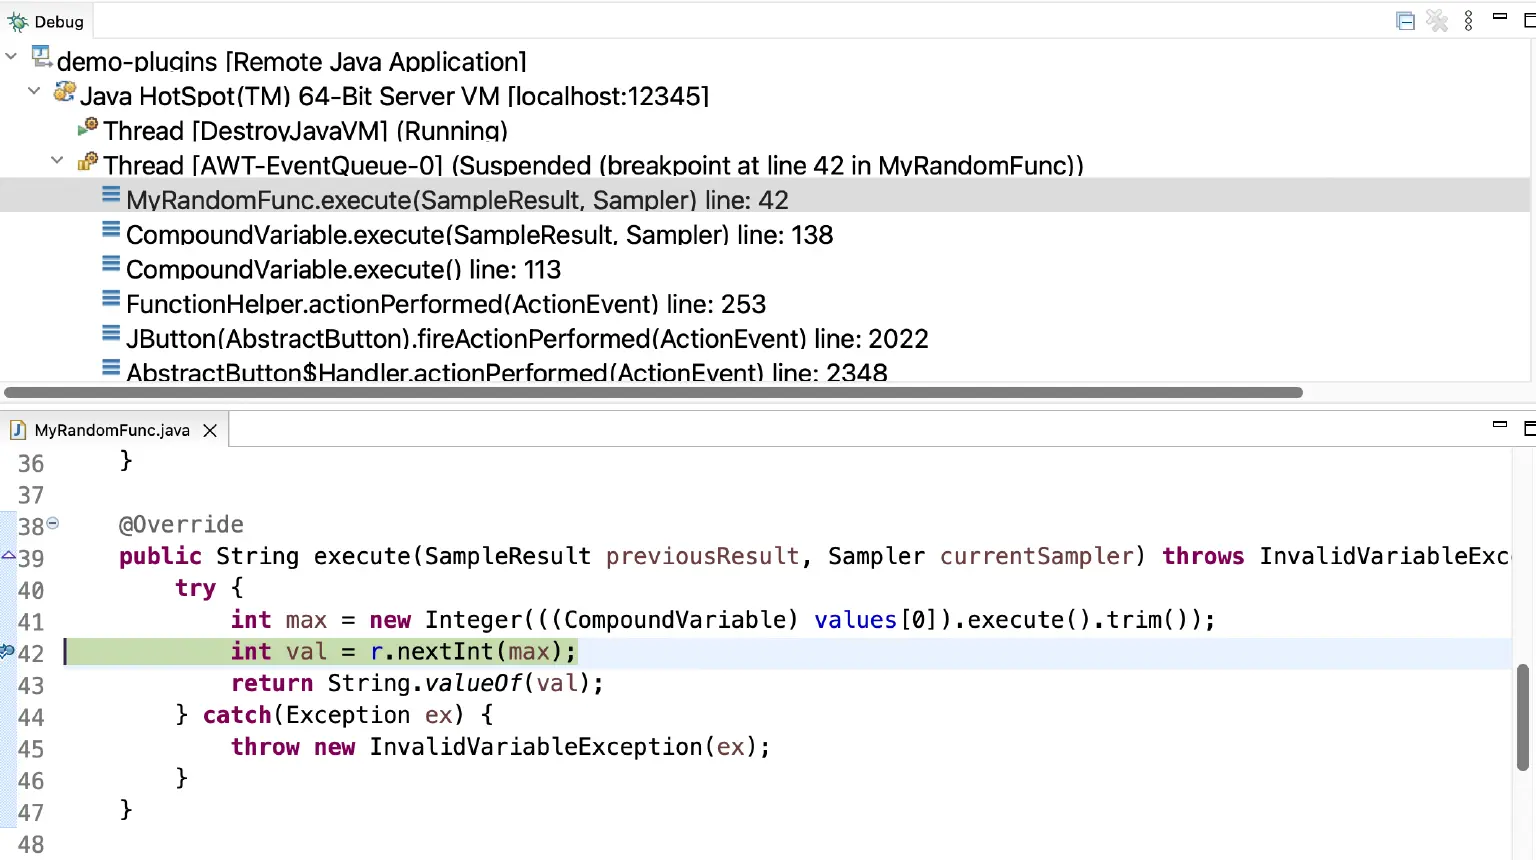1536x860 pixels.
Task: Select FunctionHelper.actionPerformed line 253 stack frame
Action: click(x=445, y=304)
